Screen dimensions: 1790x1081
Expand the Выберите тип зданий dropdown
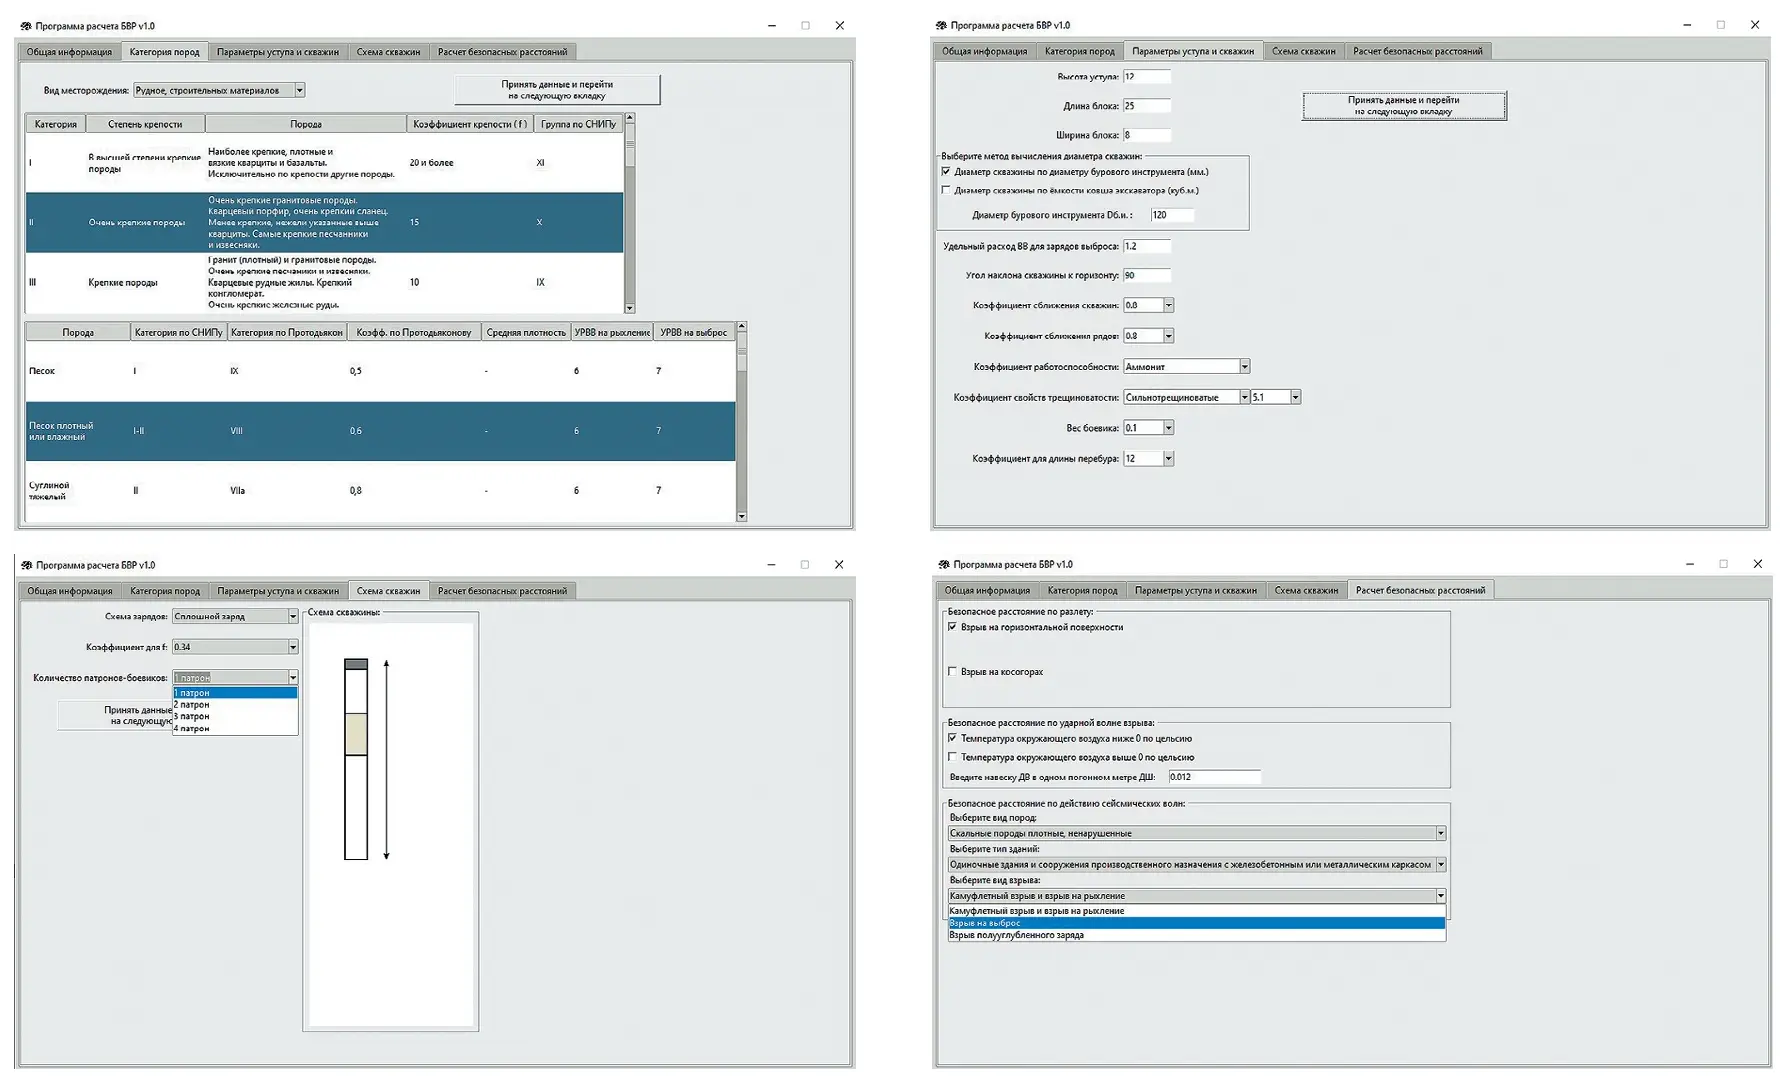1440,865
